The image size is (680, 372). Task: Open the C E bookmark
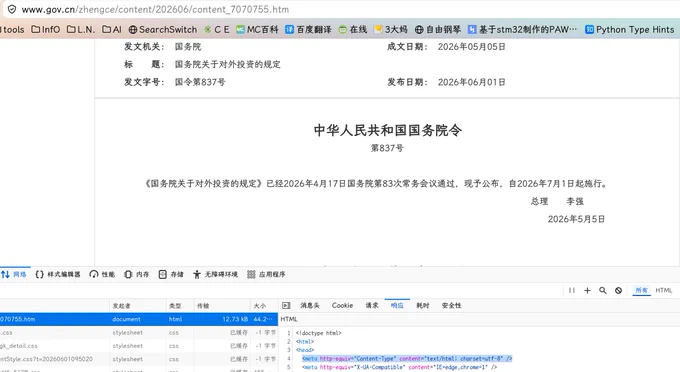click(x=216, y=29)
